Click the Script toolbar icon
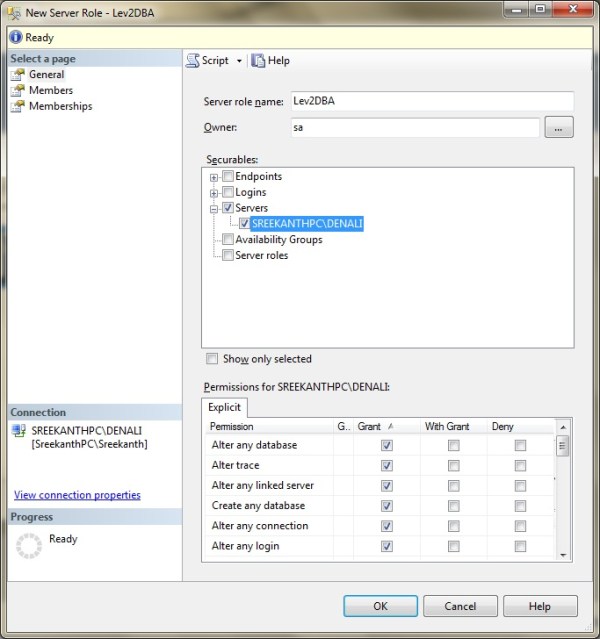Screen dimensions: 600x639 [x=193, y=61]
